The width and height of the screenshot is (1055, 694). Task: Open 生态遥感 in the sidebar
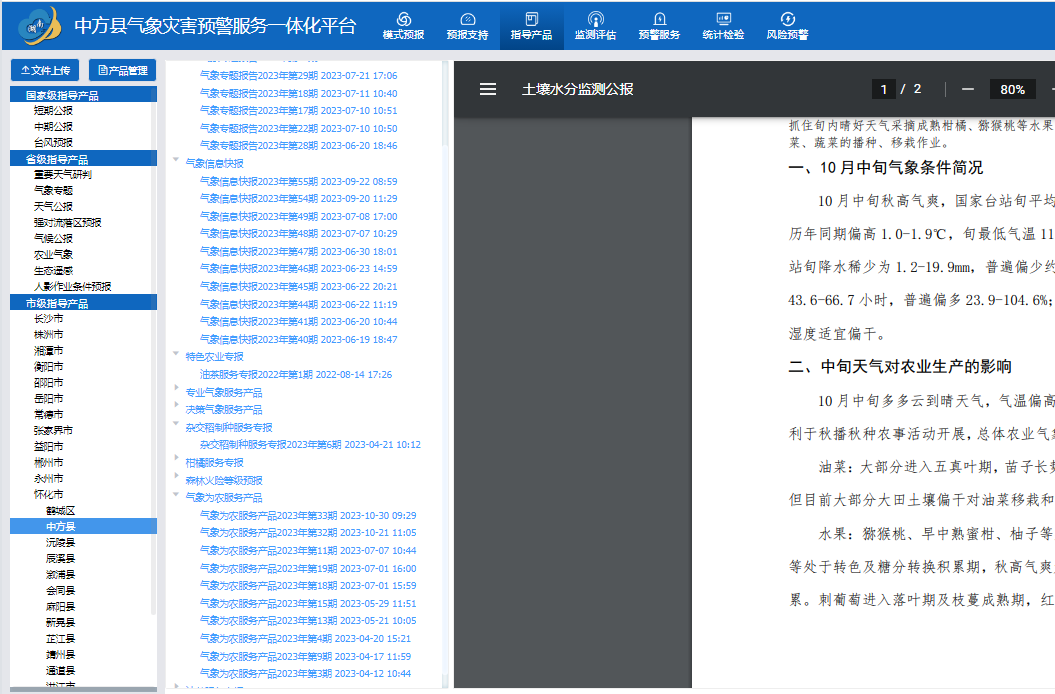pyautogui.click(x=53, y=271)
